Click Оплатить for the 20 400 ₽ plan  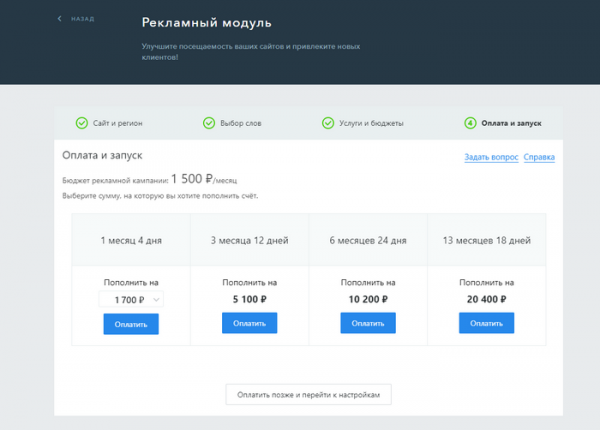[487, 323]
